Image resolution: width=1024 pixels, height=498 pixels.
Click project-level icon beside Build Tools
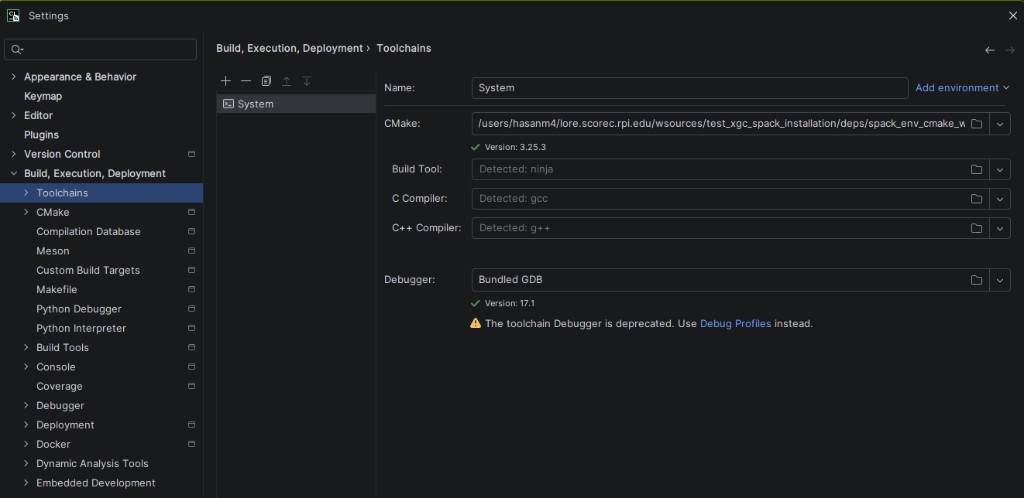pyautogui.click(x=191, y=347)
